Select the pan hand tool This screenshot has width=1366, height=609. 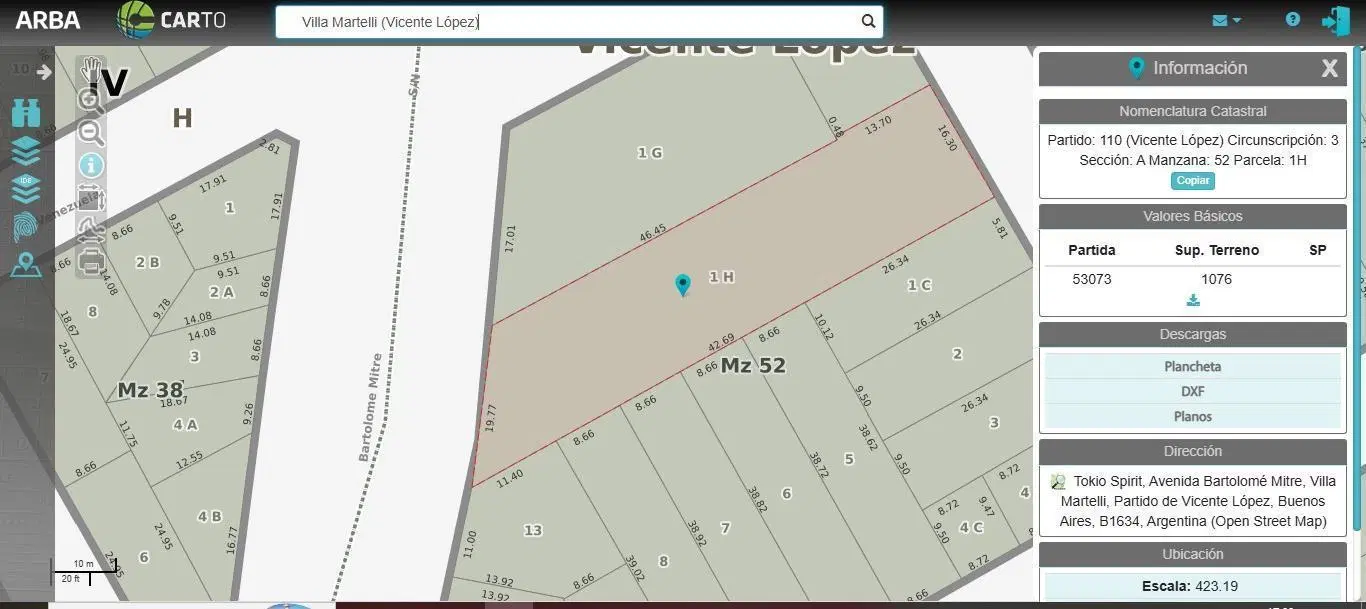[x=91, y=68]
